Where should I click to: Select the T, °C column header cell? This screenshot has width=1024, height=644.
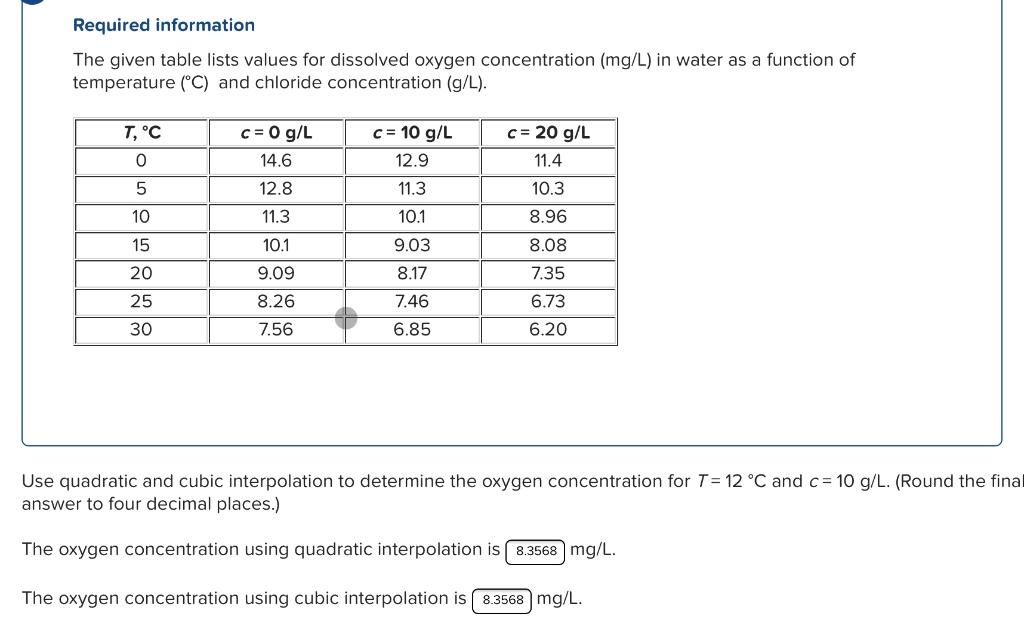140,132
